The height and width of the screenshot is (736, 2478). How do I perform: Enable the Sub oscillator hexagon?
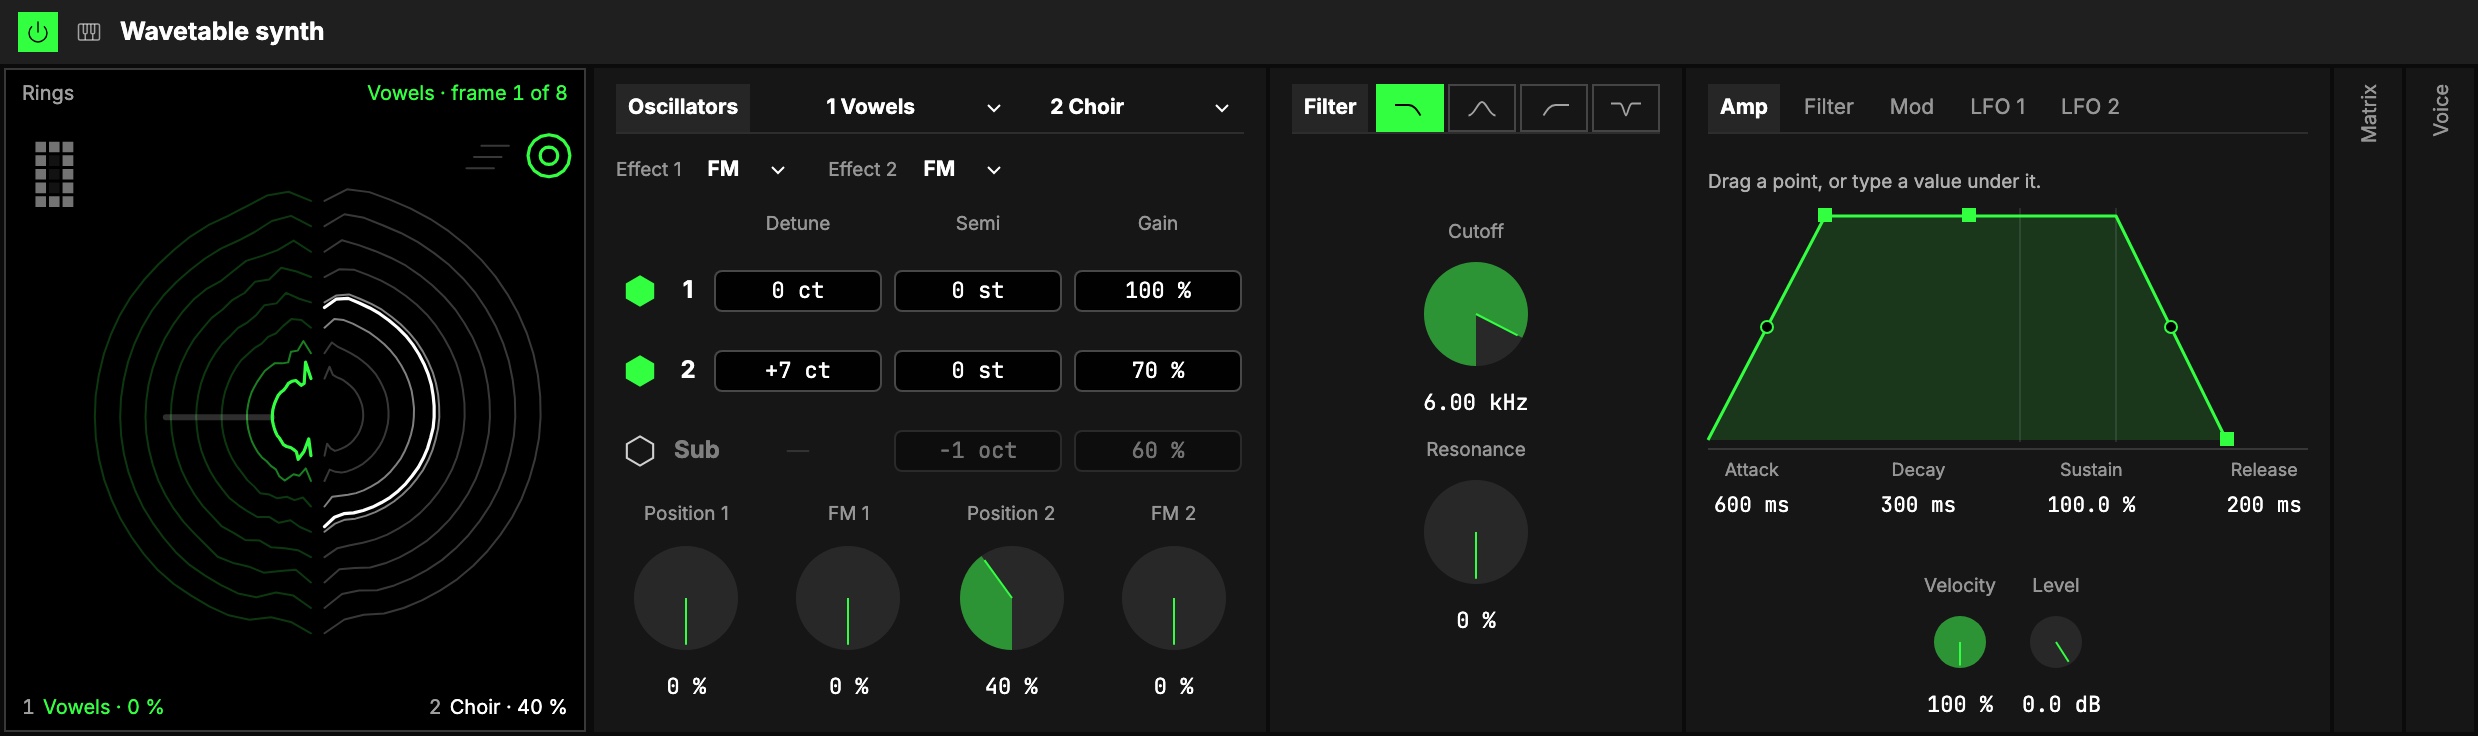point(640,451)
